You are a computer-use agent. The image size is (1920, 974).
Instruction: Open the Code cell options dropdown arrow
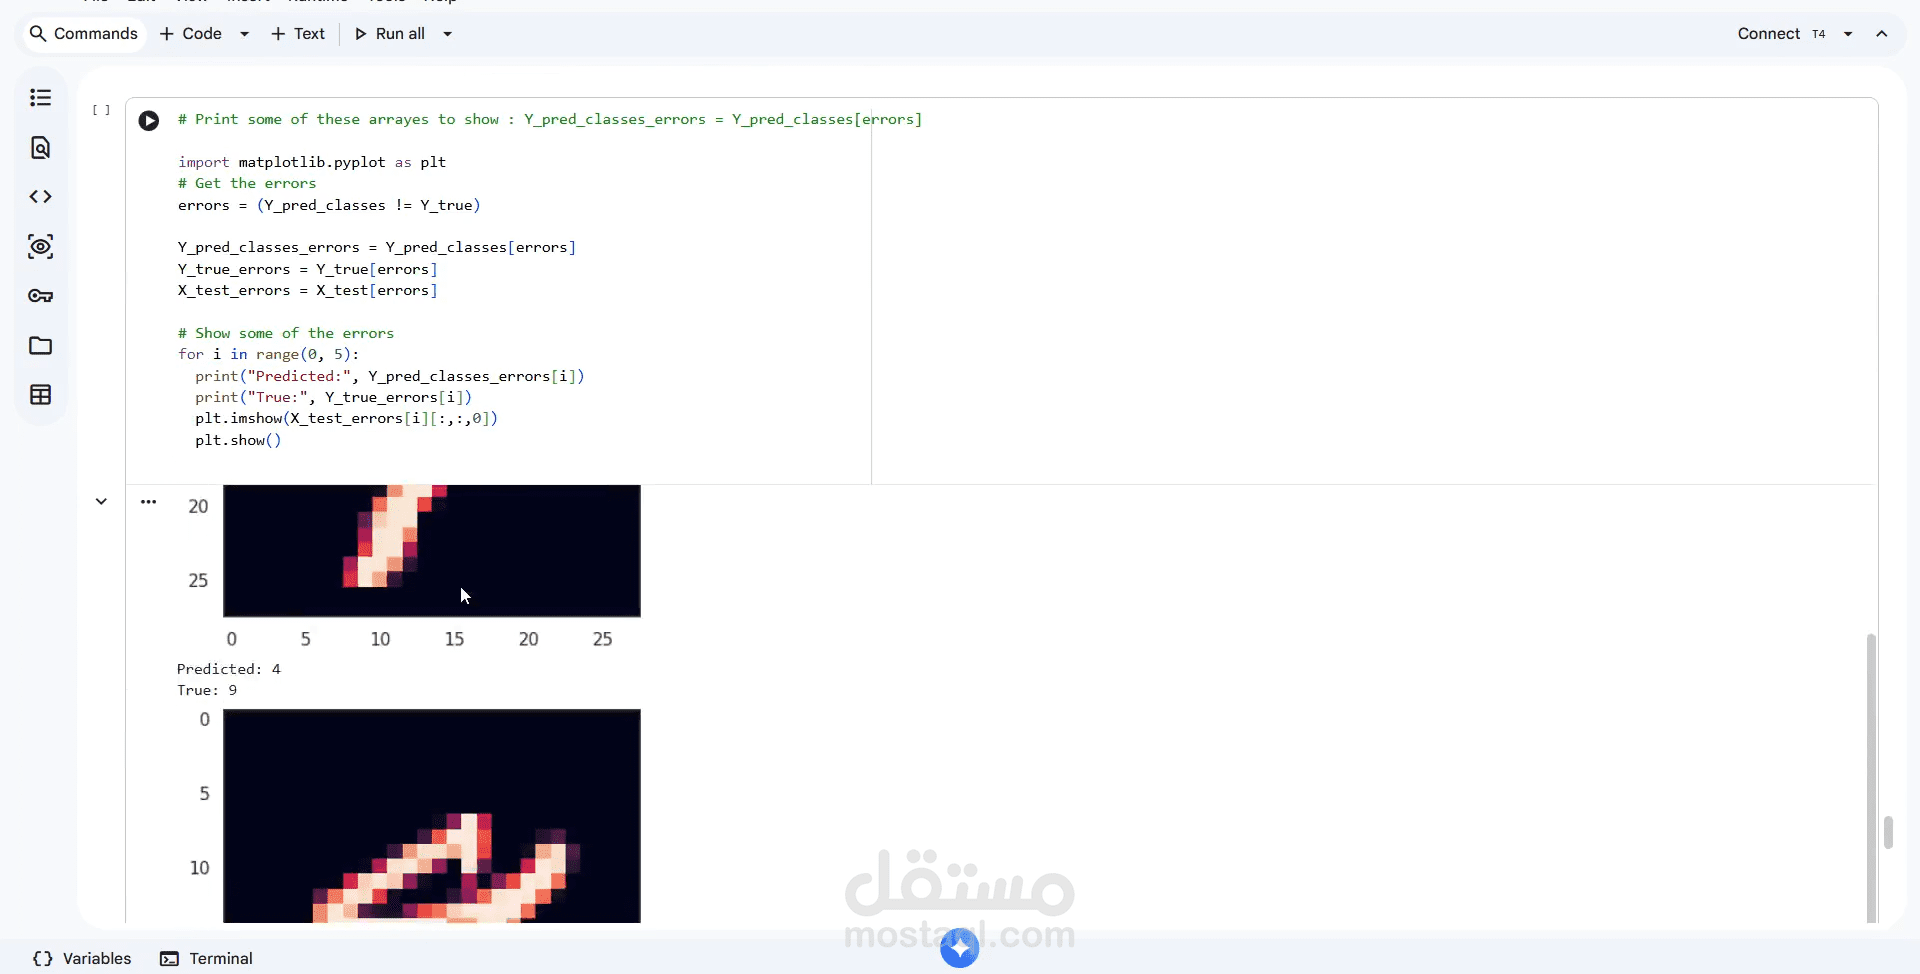(244, 34)
